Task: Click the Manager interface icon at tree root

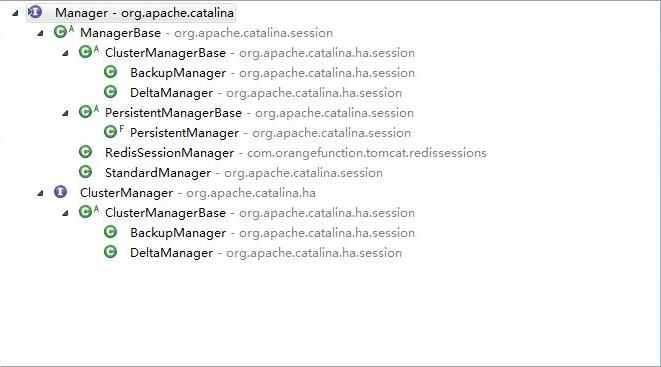Action: pos(35,12)
